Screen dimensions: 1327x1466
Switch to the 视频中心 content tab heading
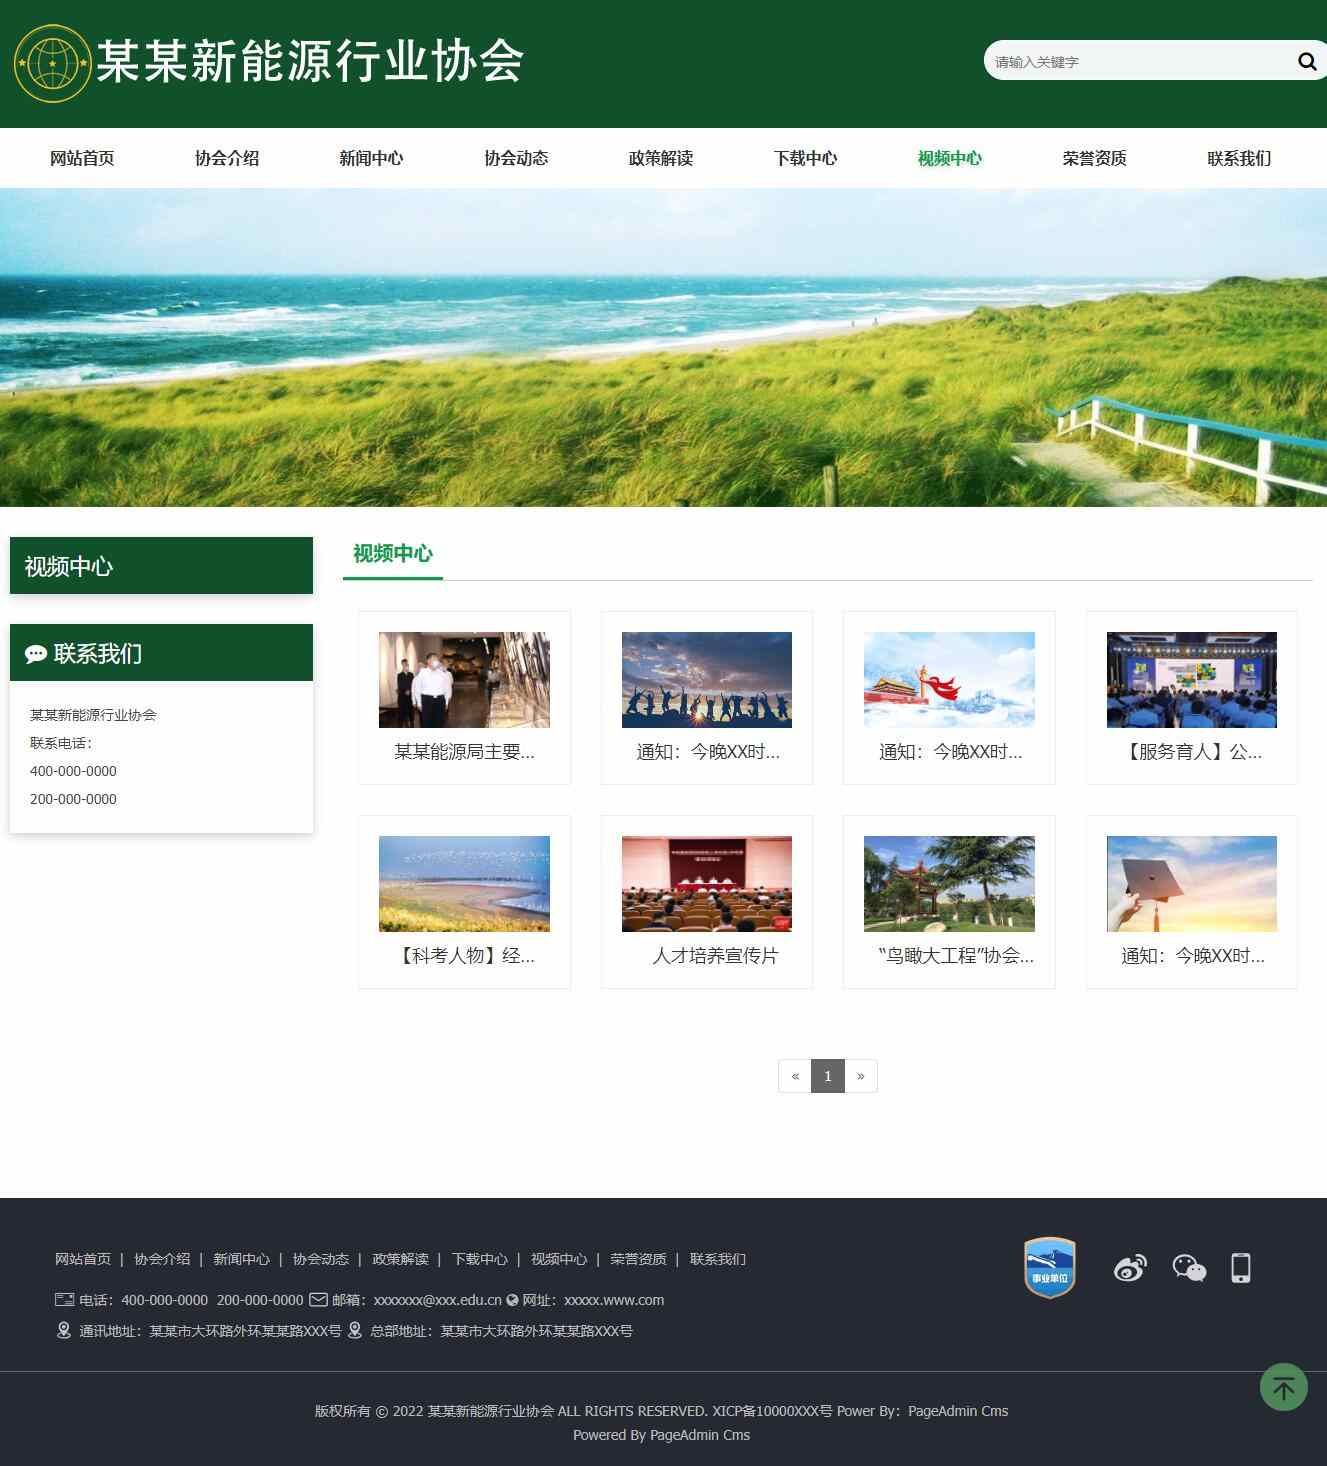(392, 554)
